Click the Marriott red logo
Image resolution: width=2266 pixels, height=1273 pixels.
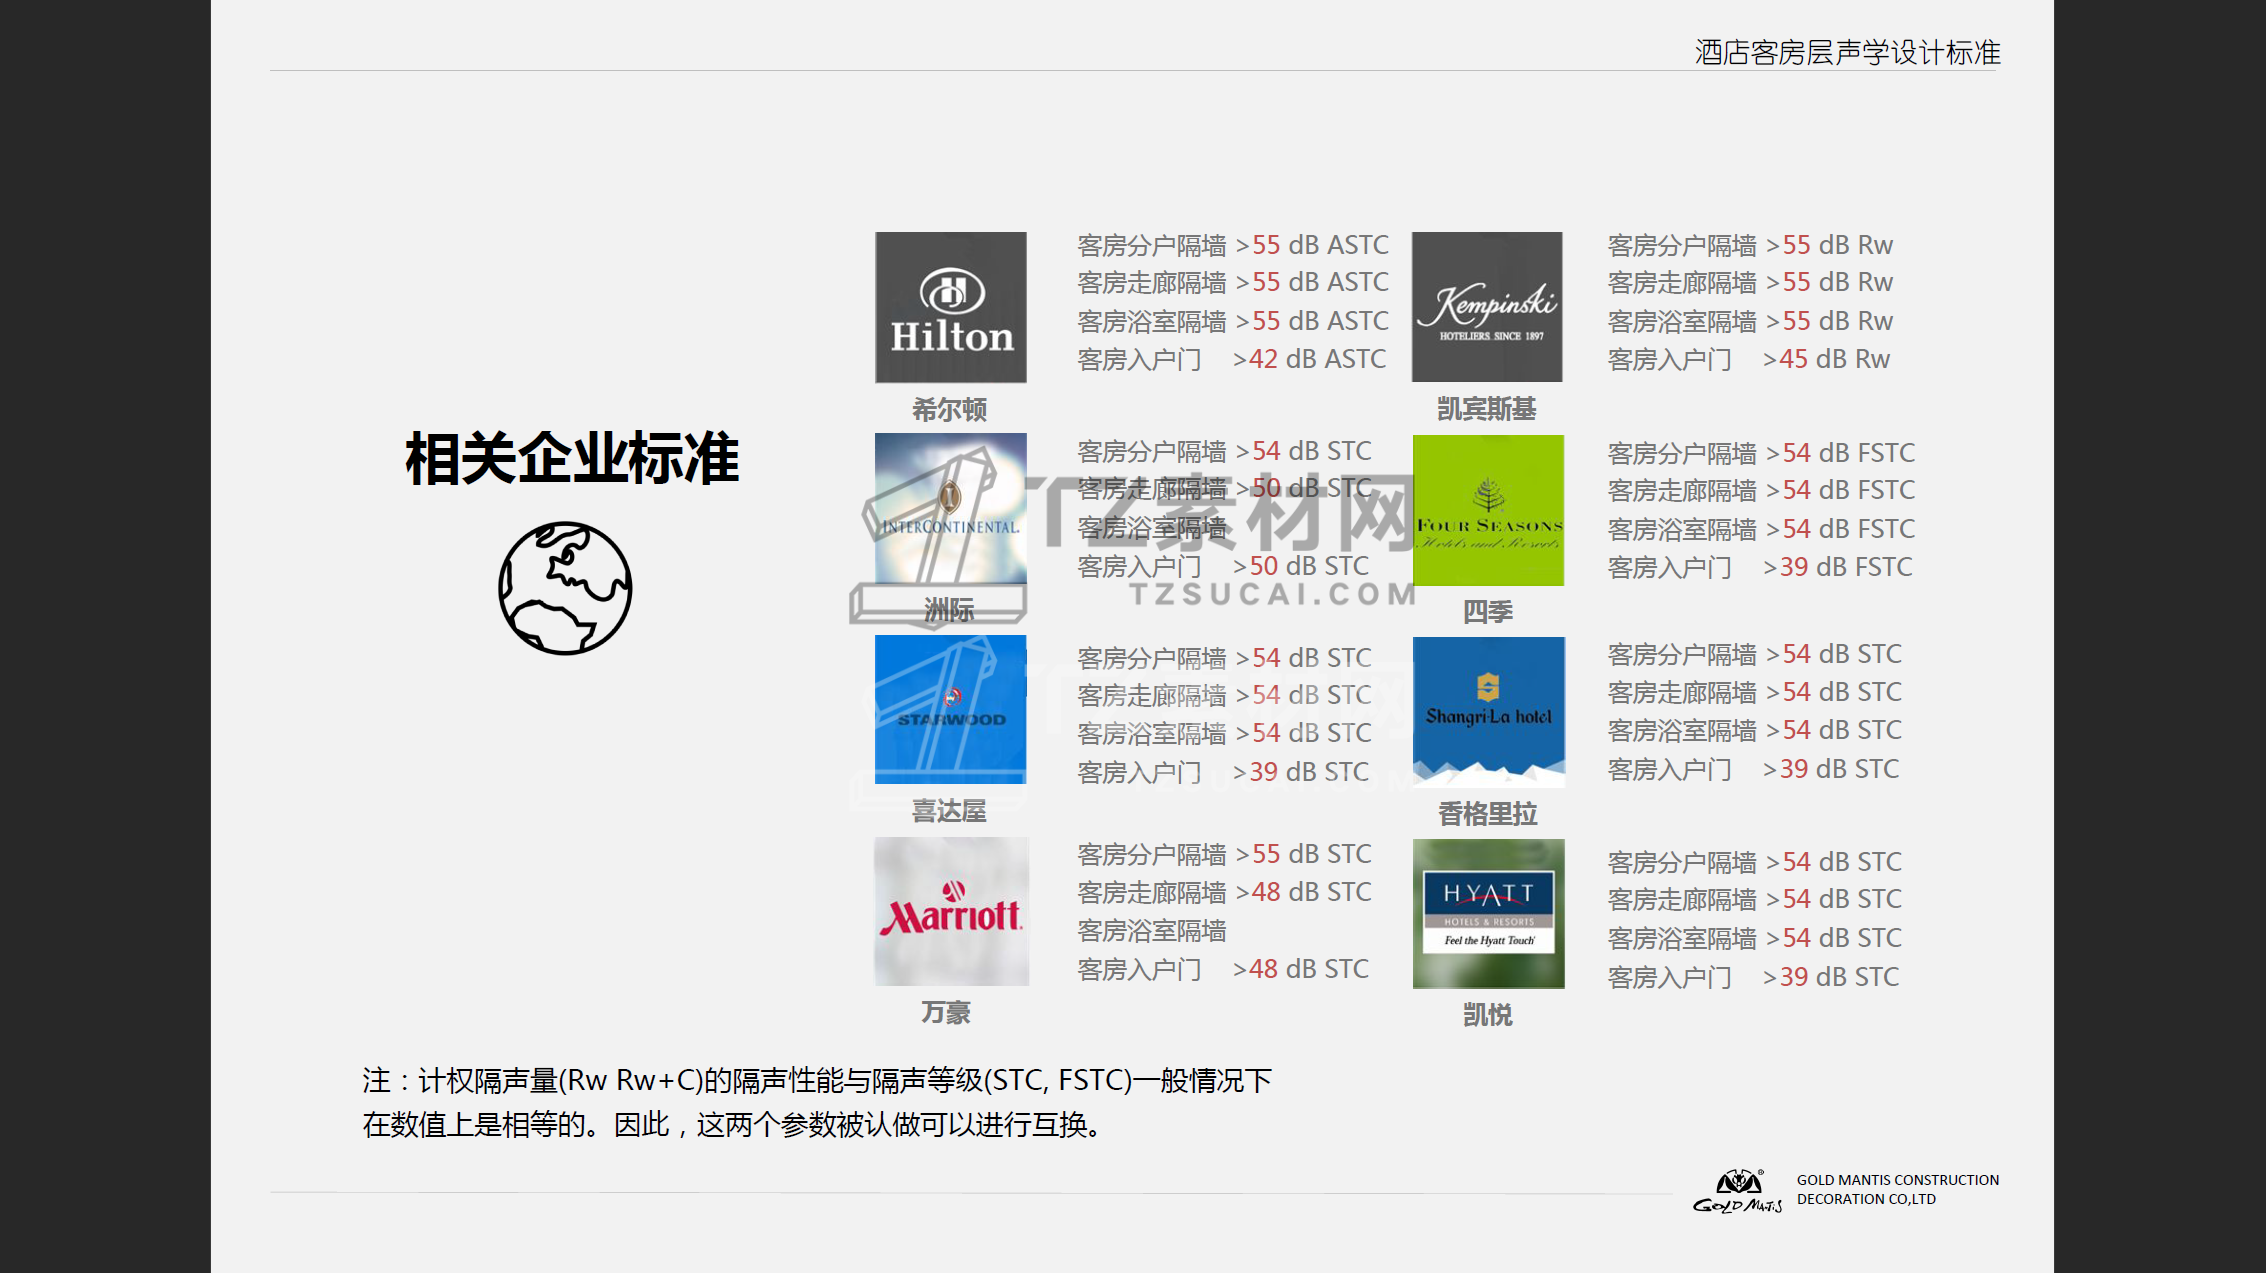pyautogui.click(x=950, y=912)
